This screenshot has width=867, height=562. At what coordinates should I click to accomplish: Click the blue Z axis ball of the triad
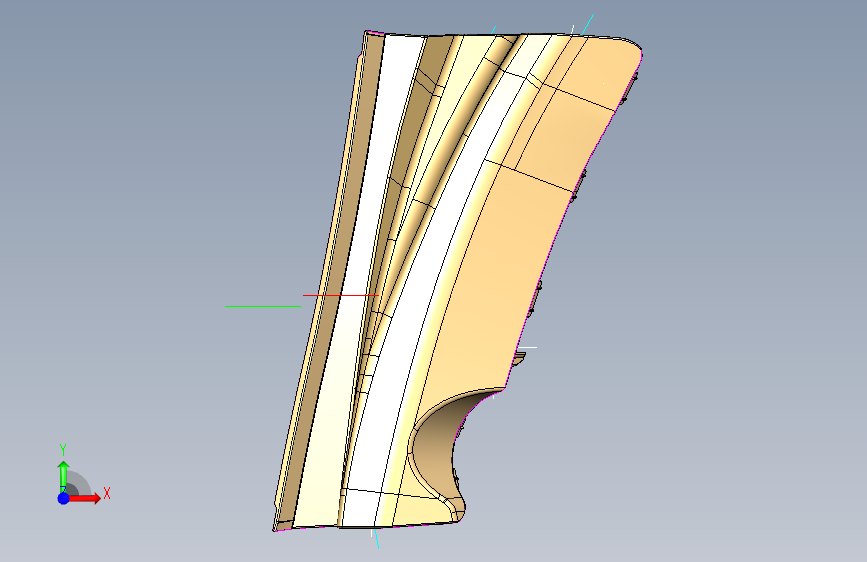[64, 498]
